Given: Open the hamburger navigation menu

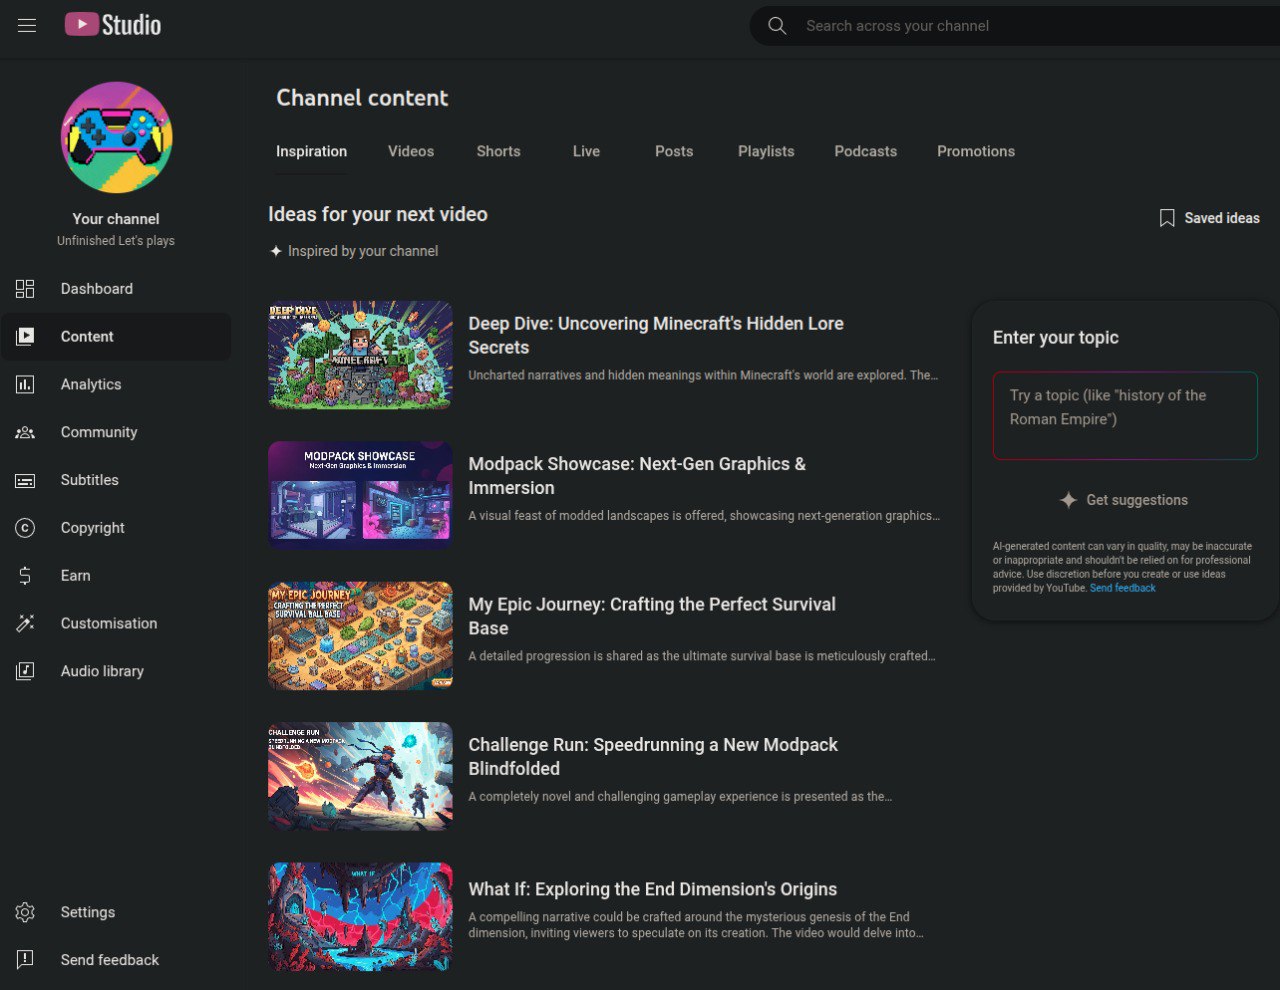Looking at the screenshot, I should pos(27,25).
